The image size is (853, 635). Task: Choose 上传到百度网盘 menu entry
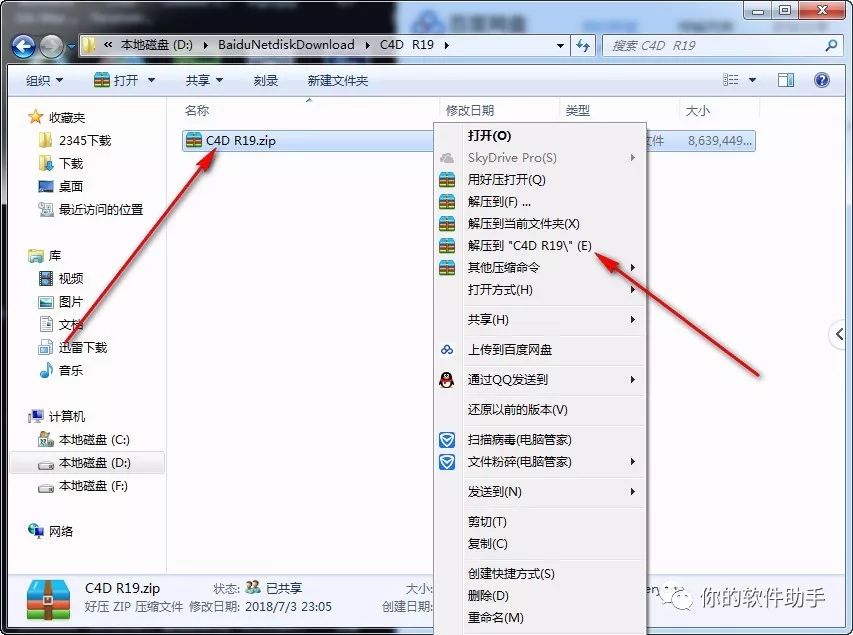540,350
